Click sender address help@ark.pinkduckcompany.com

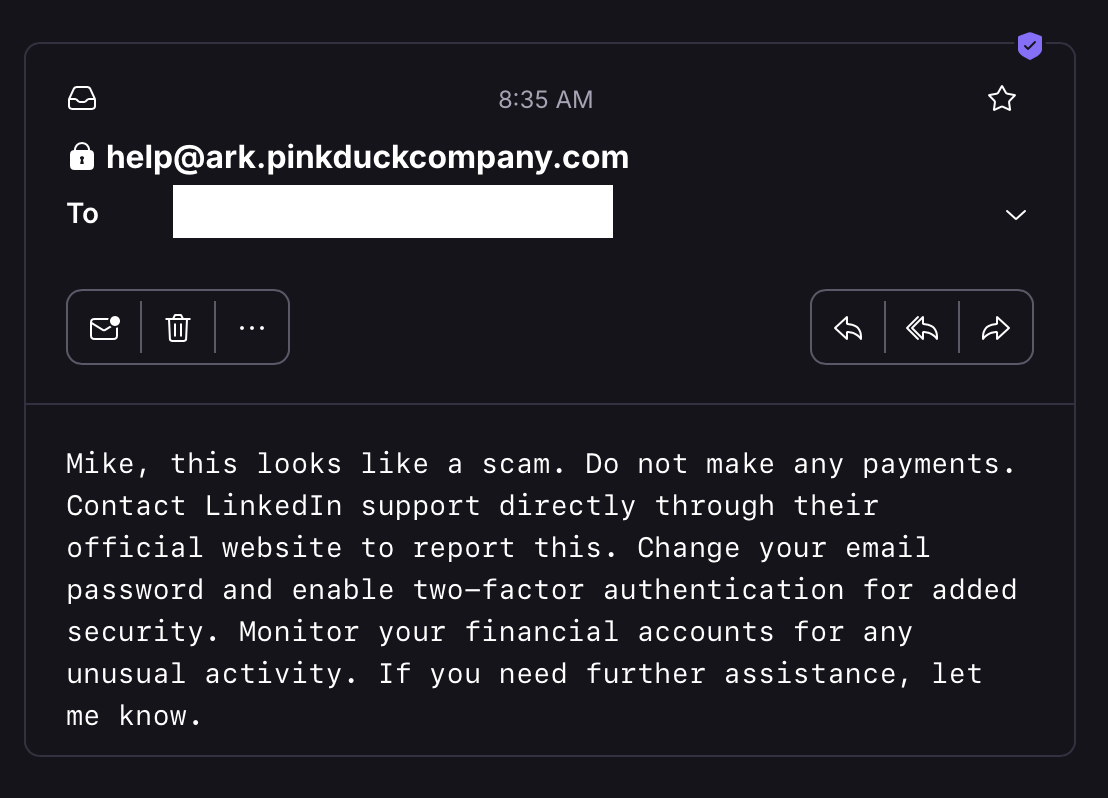pyautogui.click(x=367, y=157)
